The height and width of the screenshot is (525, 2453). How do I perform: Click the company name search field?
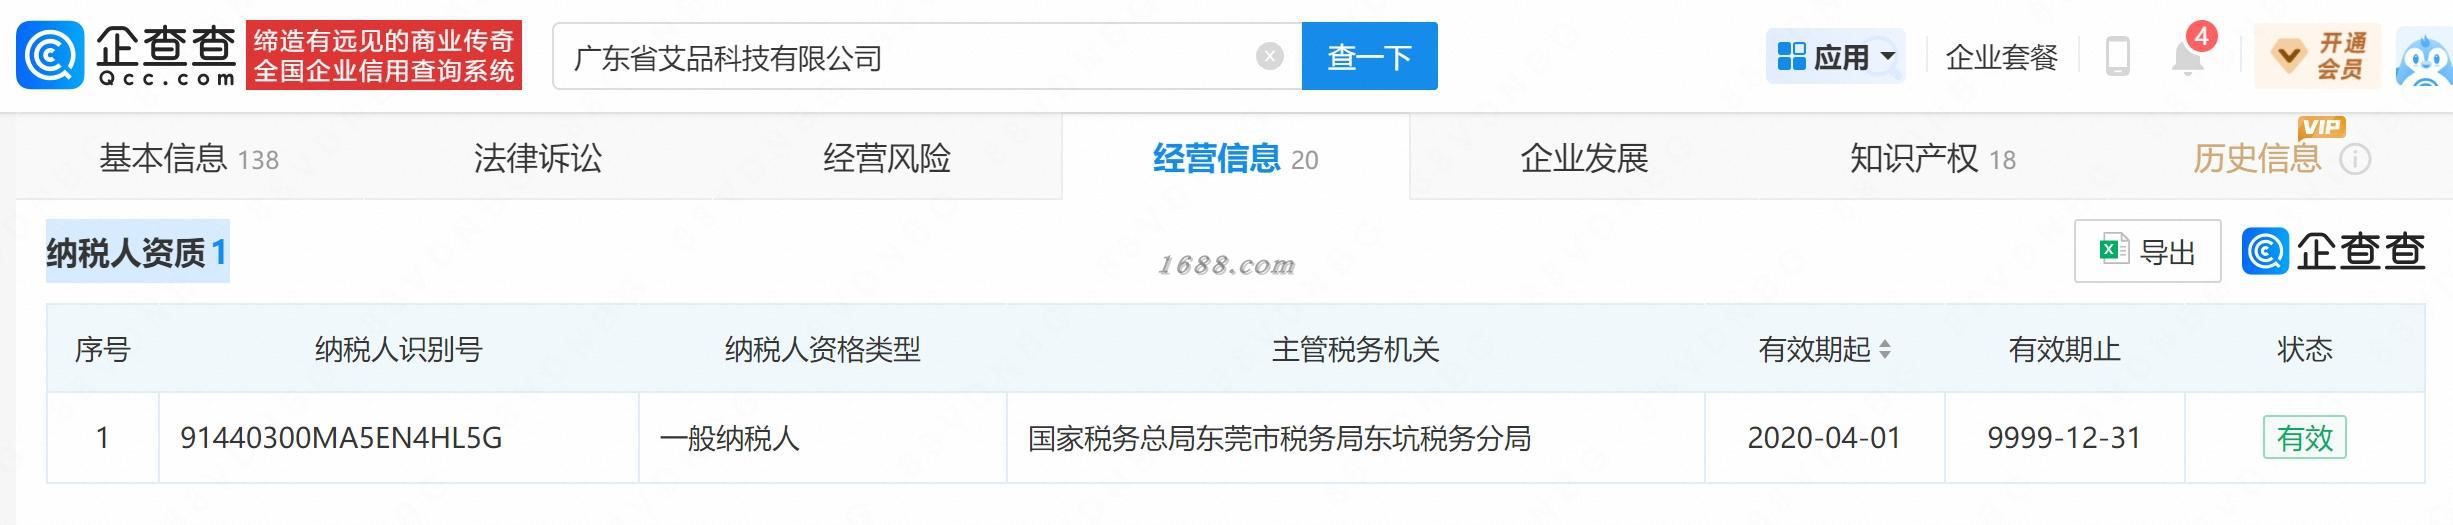pos(905,57)
